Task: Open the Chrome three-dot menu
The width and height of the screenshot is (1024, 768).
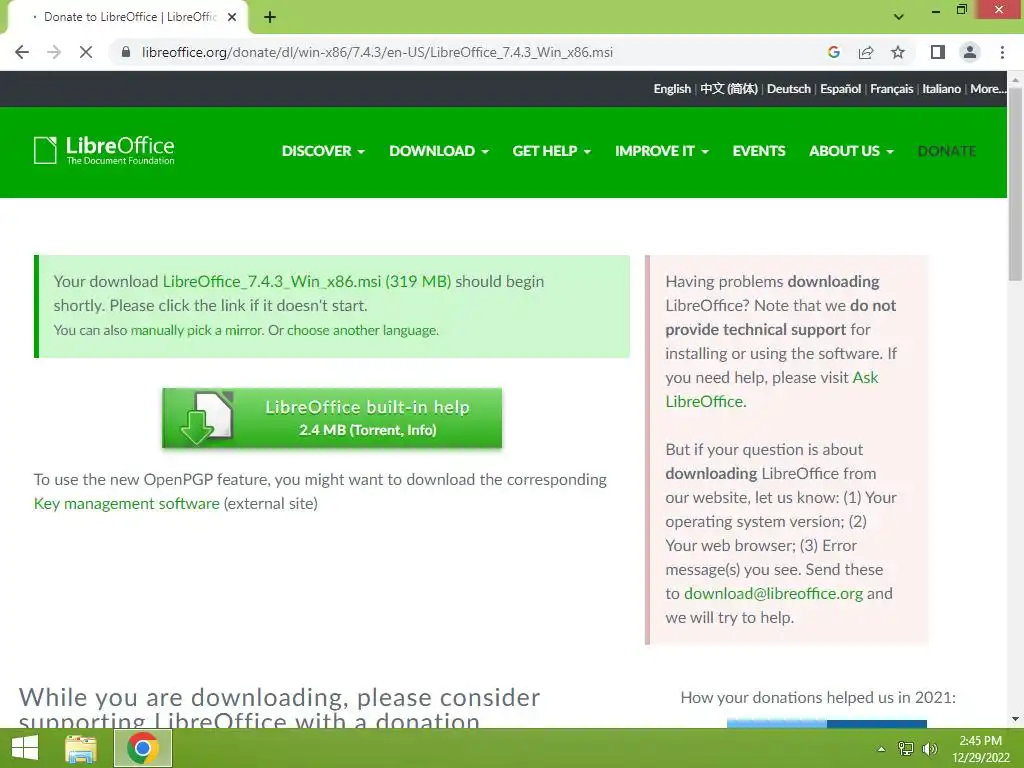Action: 1002,52
